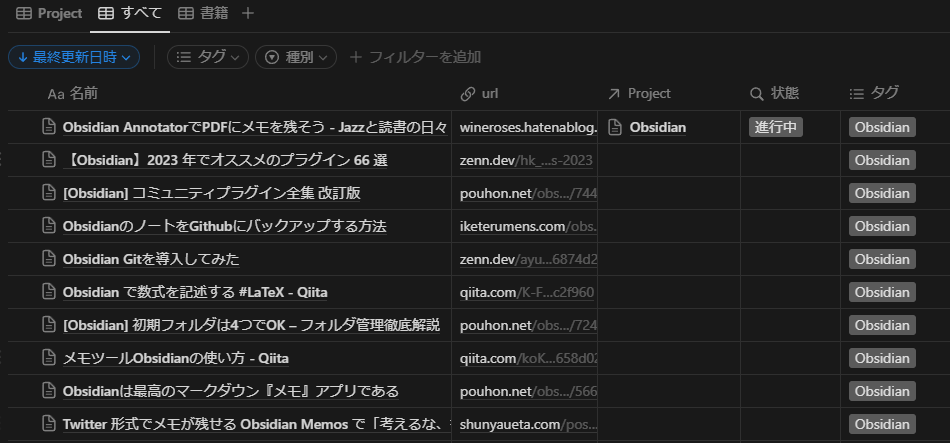This screenshot has width=950, height=443.
Task: Click page icon of コミュニティプラグイン全集 row
Action: (x=48, y=193)
